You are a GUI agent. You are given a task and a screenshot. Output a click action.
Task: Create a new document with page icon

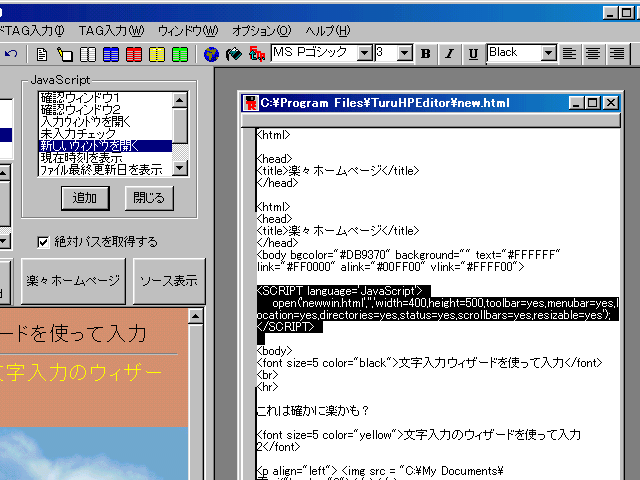pyautogui.click(x=42, y=54)
